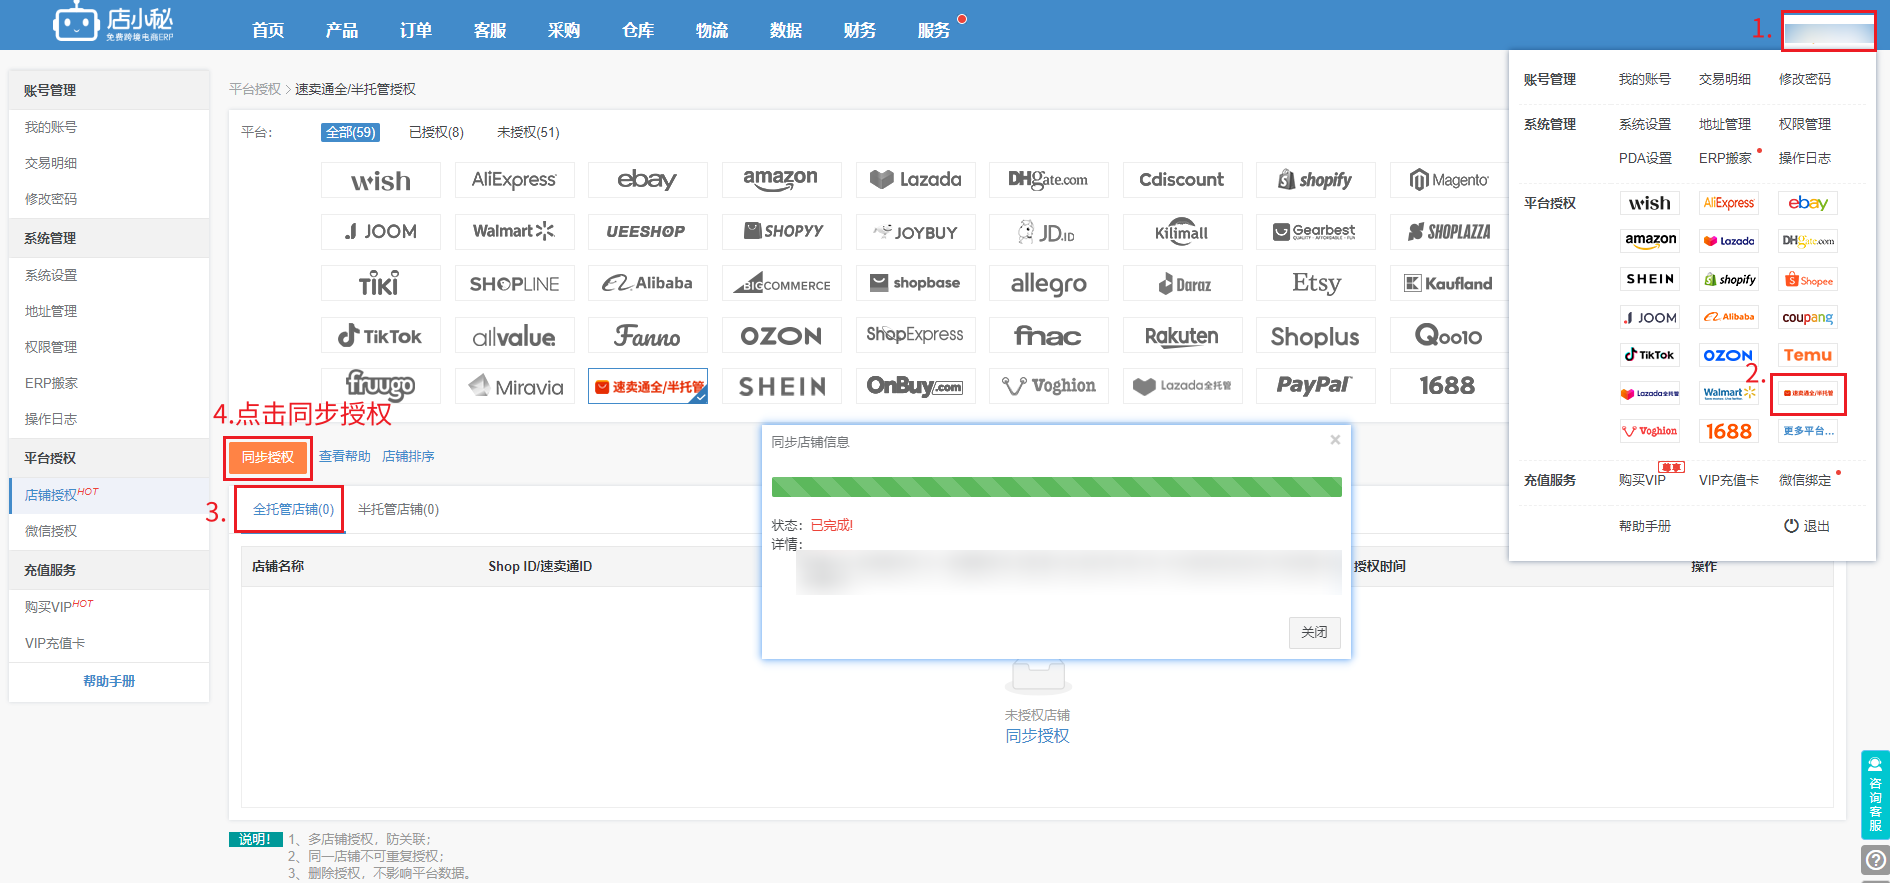
Task: Select the AliExpress platform logo in the grid
Action: click(x=514, y=180)
